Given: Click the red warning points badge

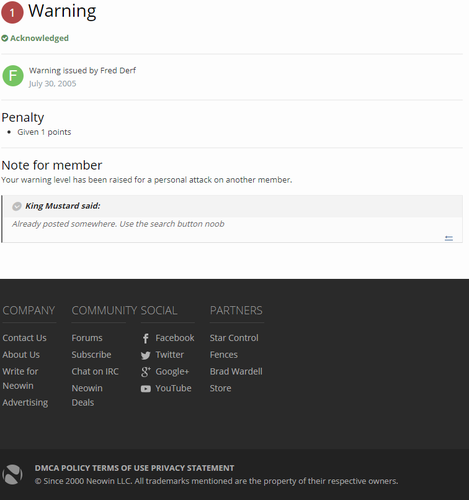Looking at the screenshot, I should [12, 13].
